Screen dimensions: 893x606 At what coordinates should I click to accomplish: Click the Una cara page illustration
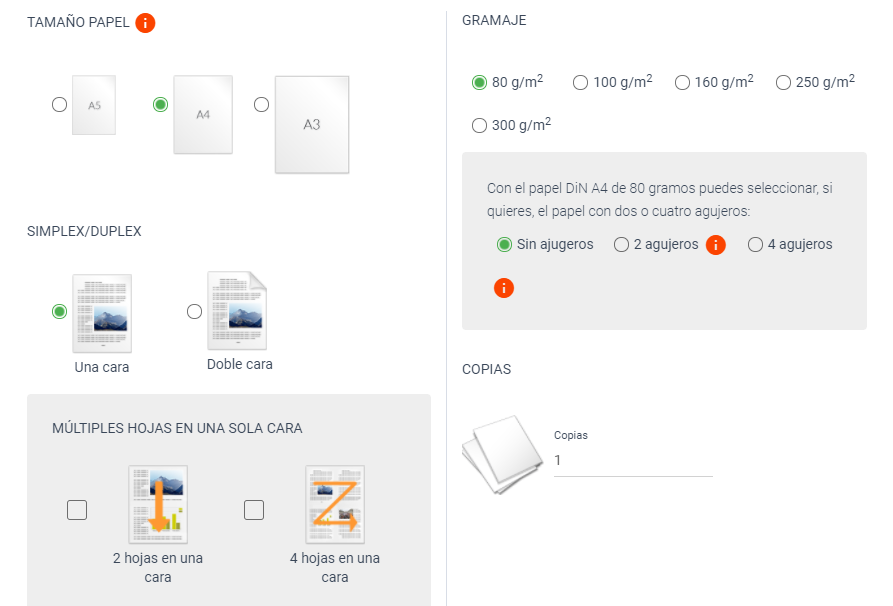(x=102, y=313)
